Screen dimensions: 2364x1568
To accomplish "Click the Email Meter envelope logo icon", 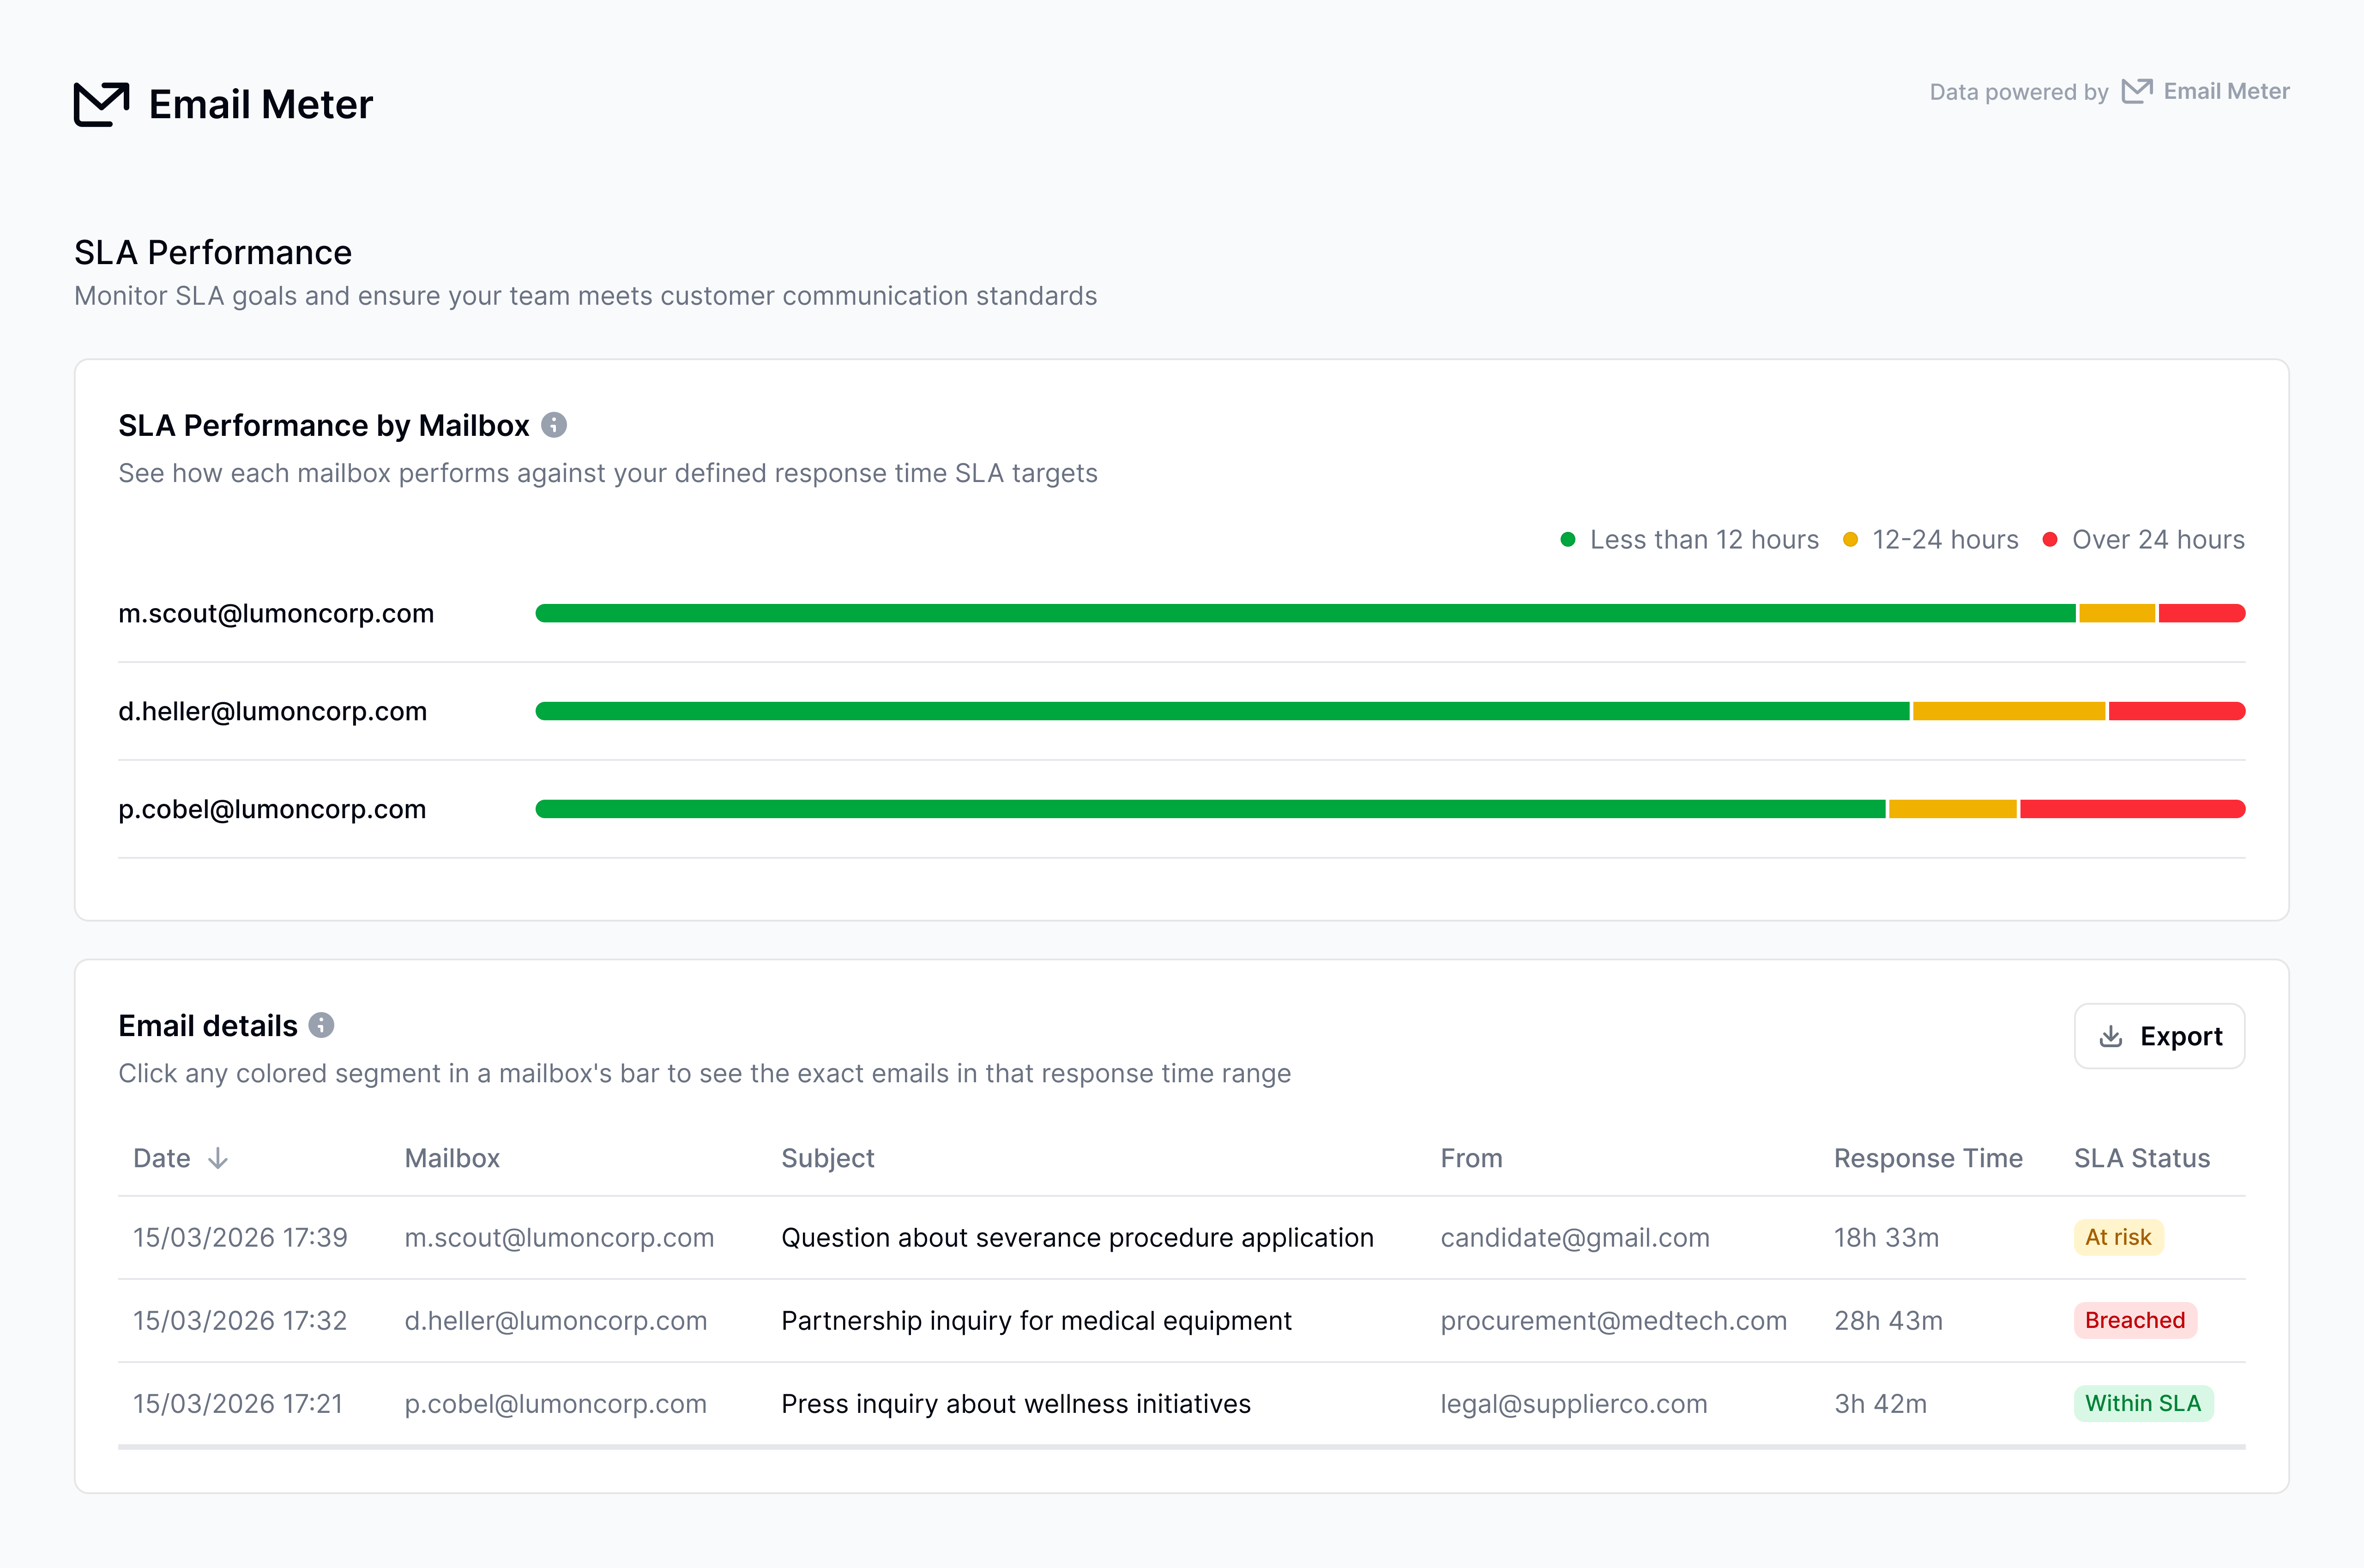I will pos(101,104).
